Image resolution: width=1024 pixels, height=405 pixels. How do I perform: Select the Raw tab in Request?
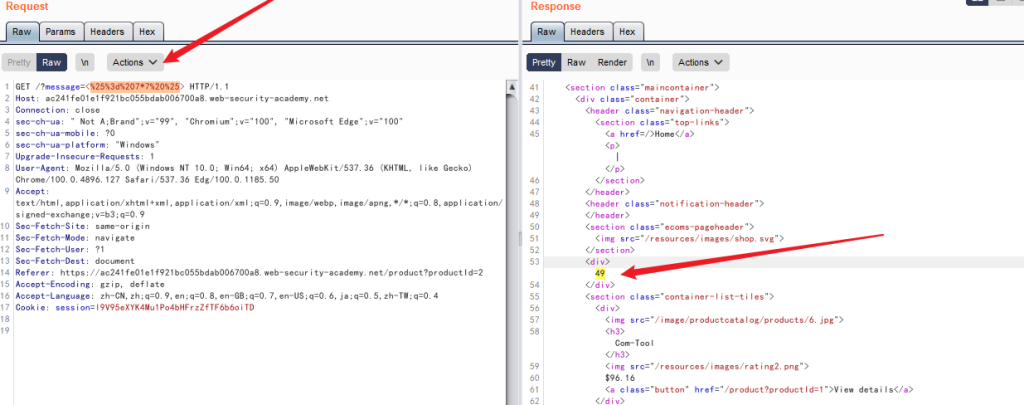coord(21,31)
